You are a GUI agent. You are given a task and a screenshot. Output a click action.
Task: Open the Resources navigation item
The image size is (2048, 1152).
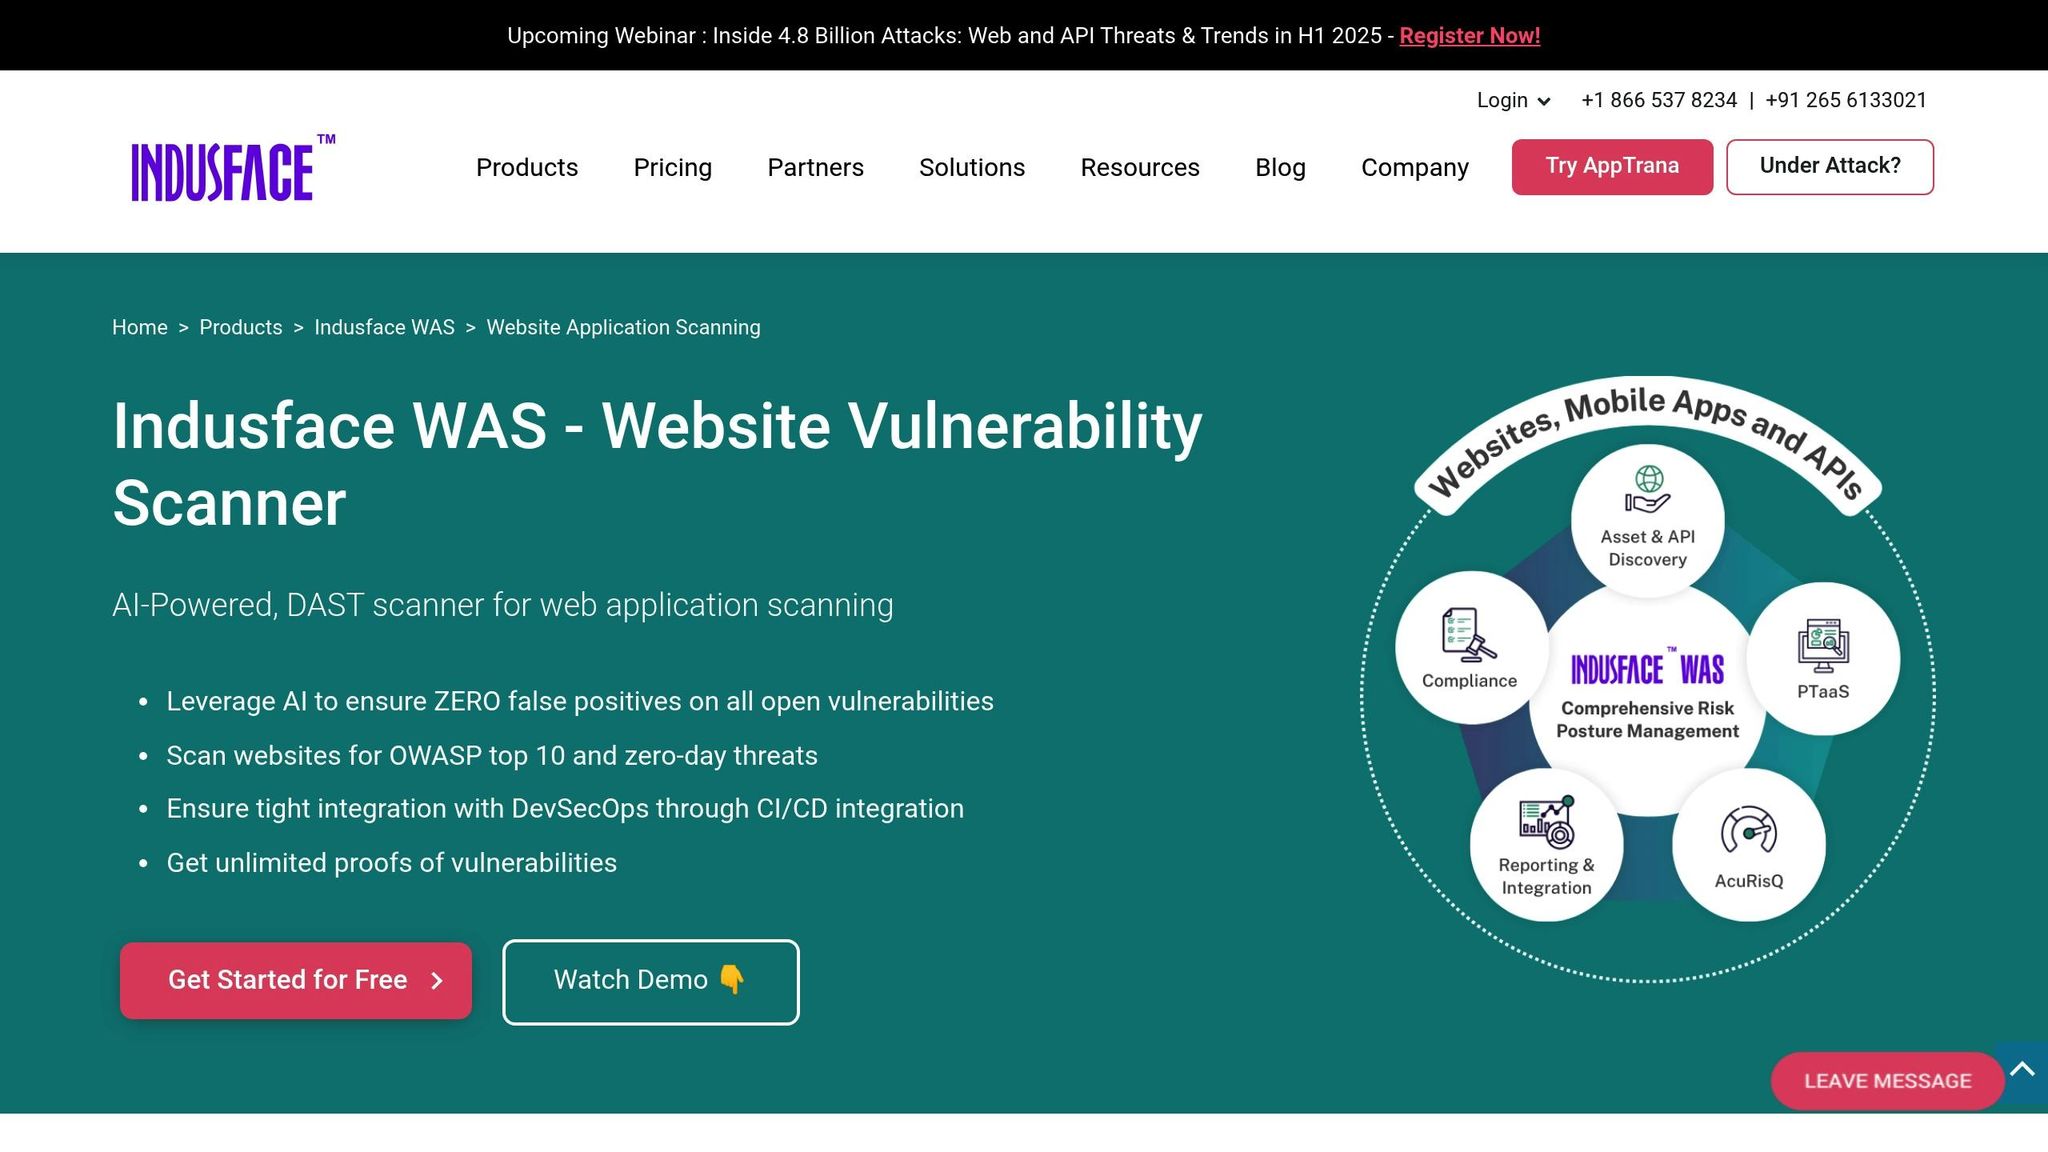[x=1140, y=167]
